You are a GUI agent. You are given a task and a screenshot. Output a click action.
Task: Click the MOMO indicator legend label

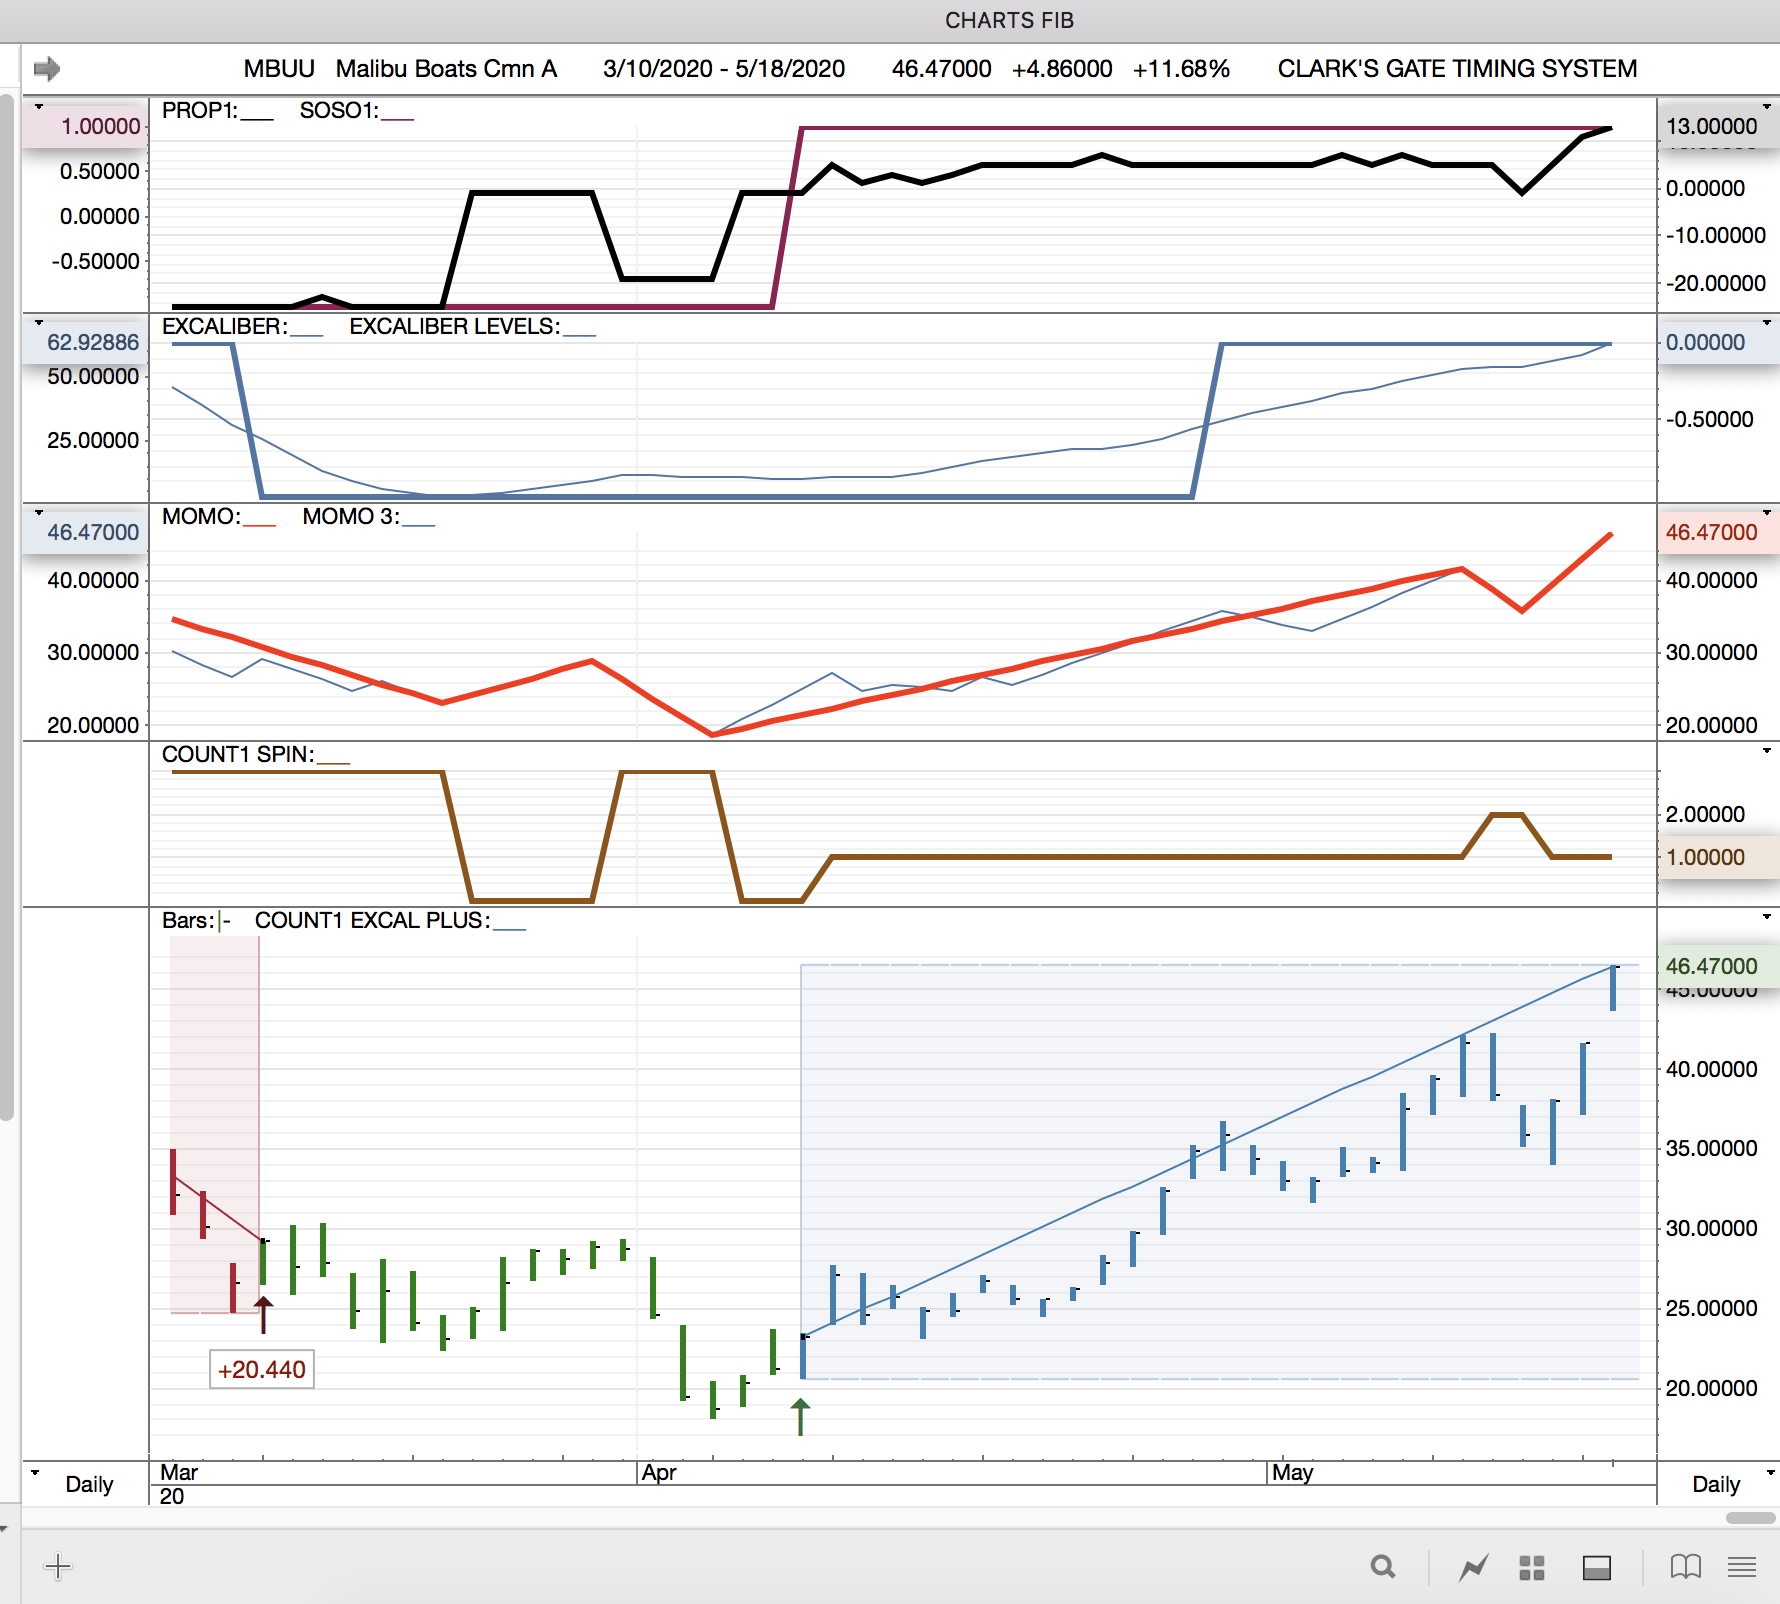tap(201, 516)
